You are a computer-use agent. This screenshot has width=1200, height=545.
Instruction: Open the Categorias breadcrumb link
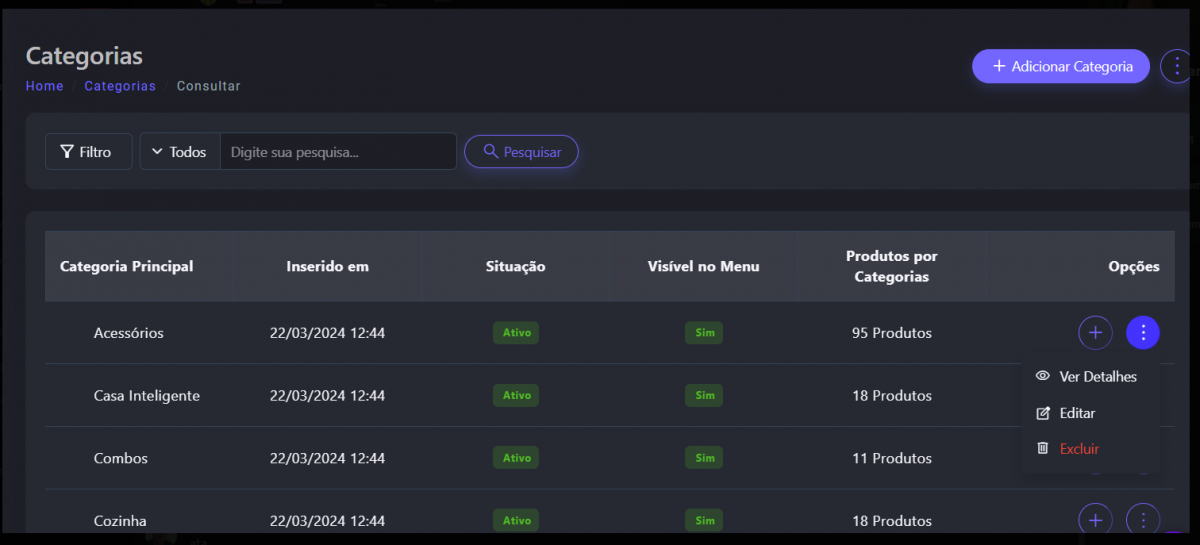point(120,86)
